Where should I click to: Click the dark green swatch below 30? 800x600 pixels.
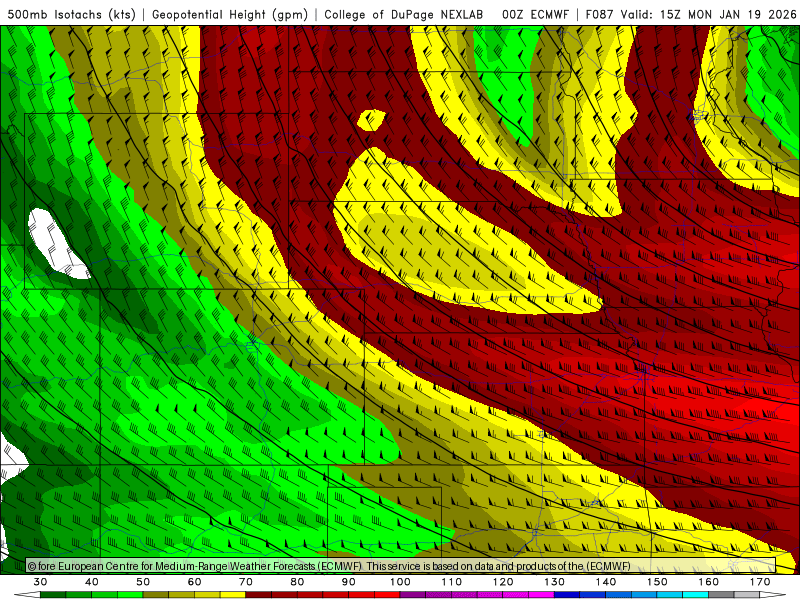53,595
